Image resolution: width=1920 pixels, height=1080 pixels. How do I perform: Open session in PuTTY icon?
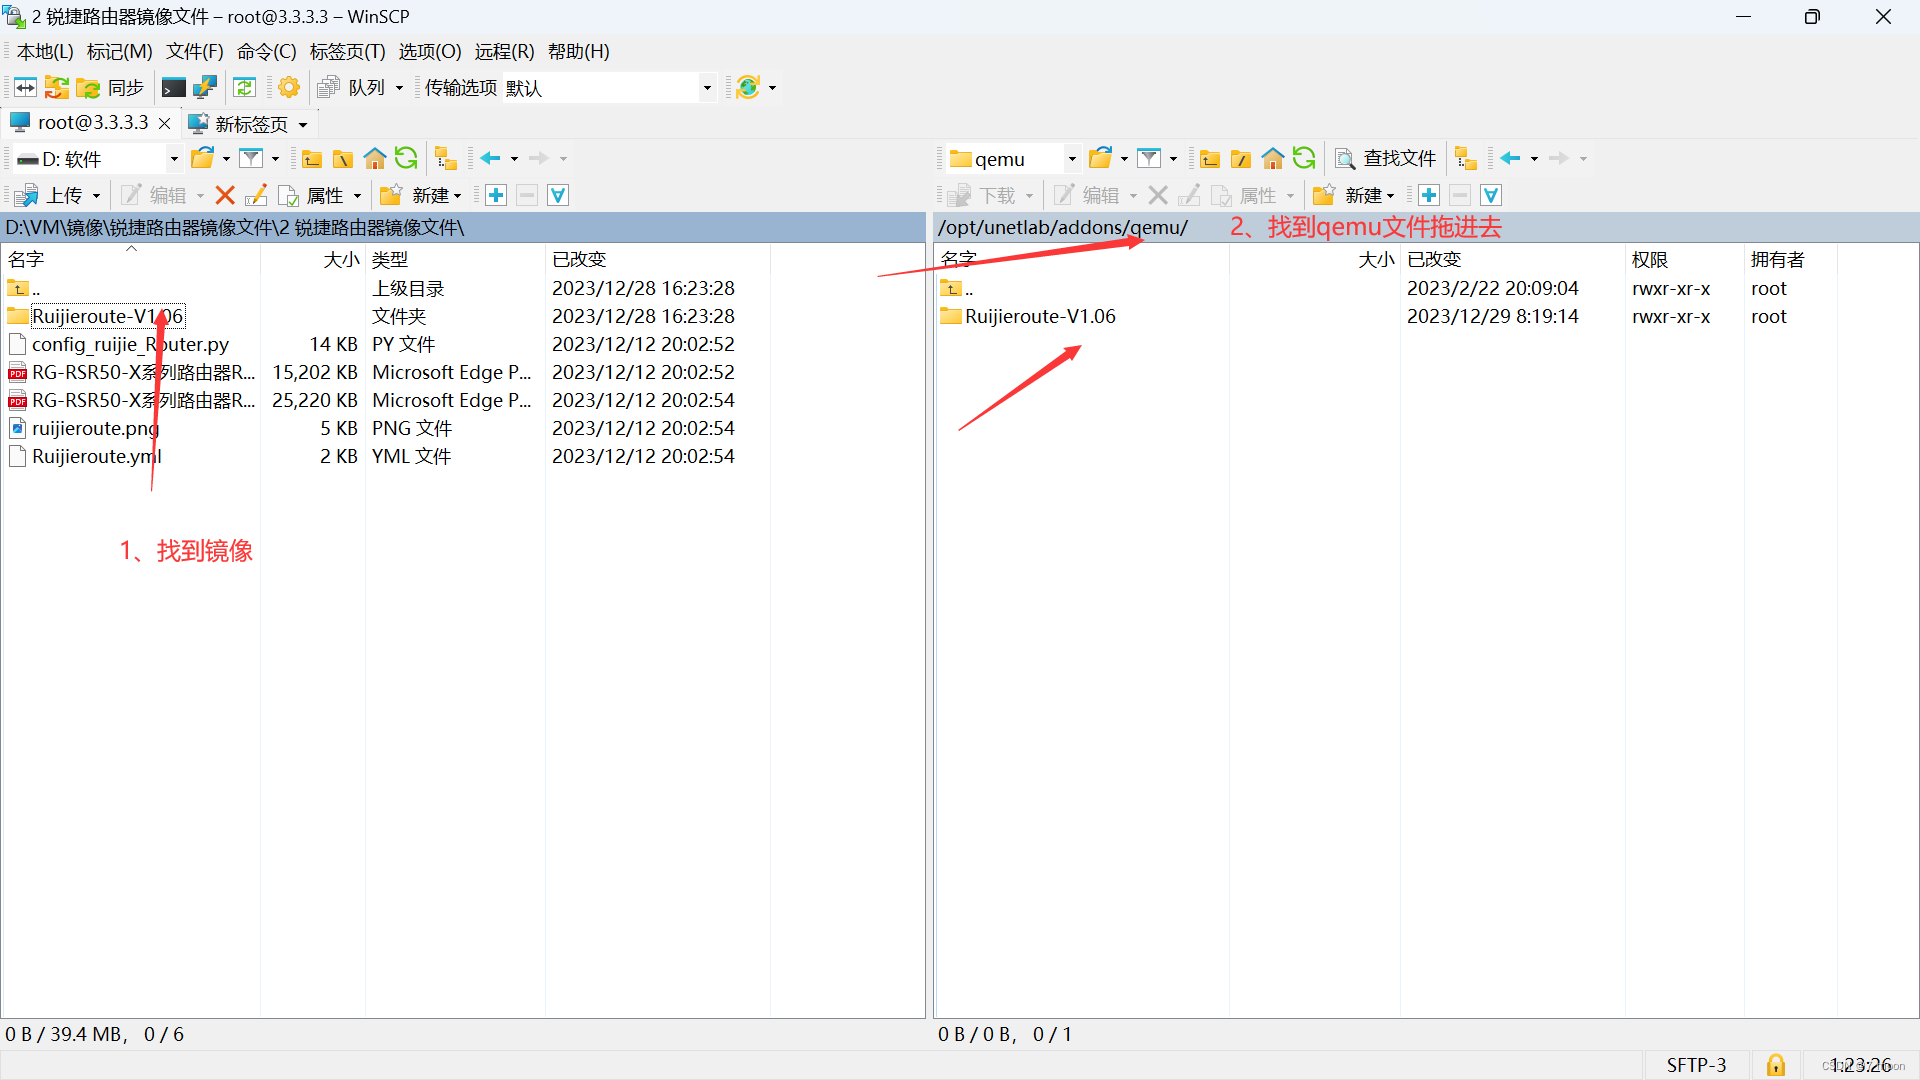(x=205, y=88)
